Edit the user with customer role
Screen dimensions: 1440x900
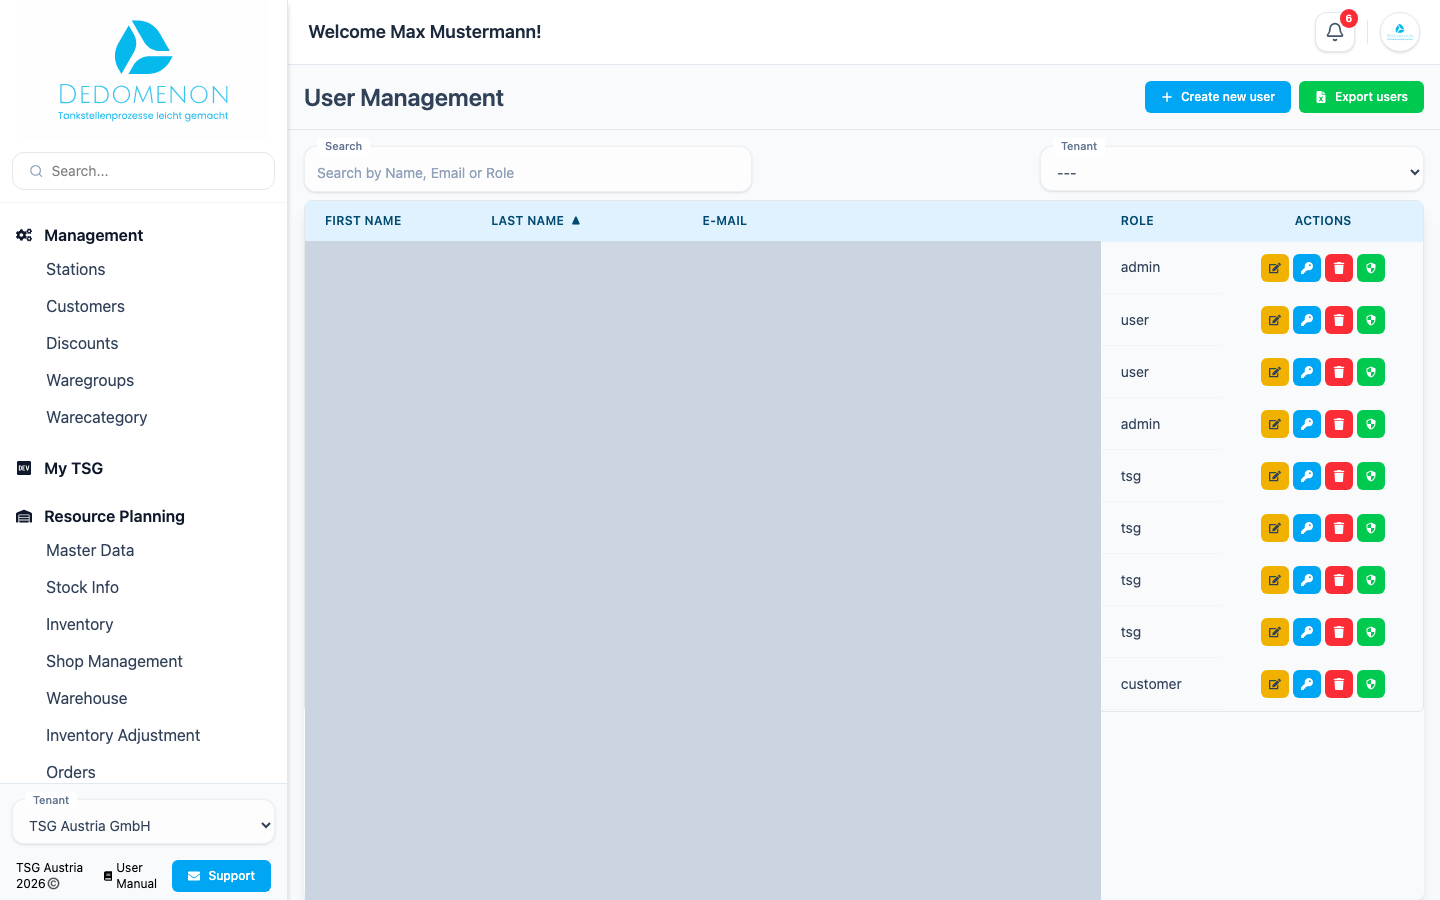coord(1274,684)
